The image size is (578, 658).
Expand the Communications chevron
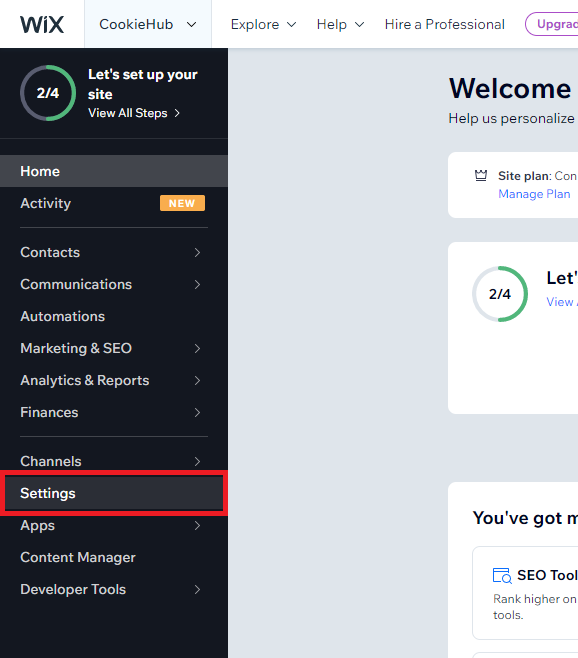click(x=197, y=285)
